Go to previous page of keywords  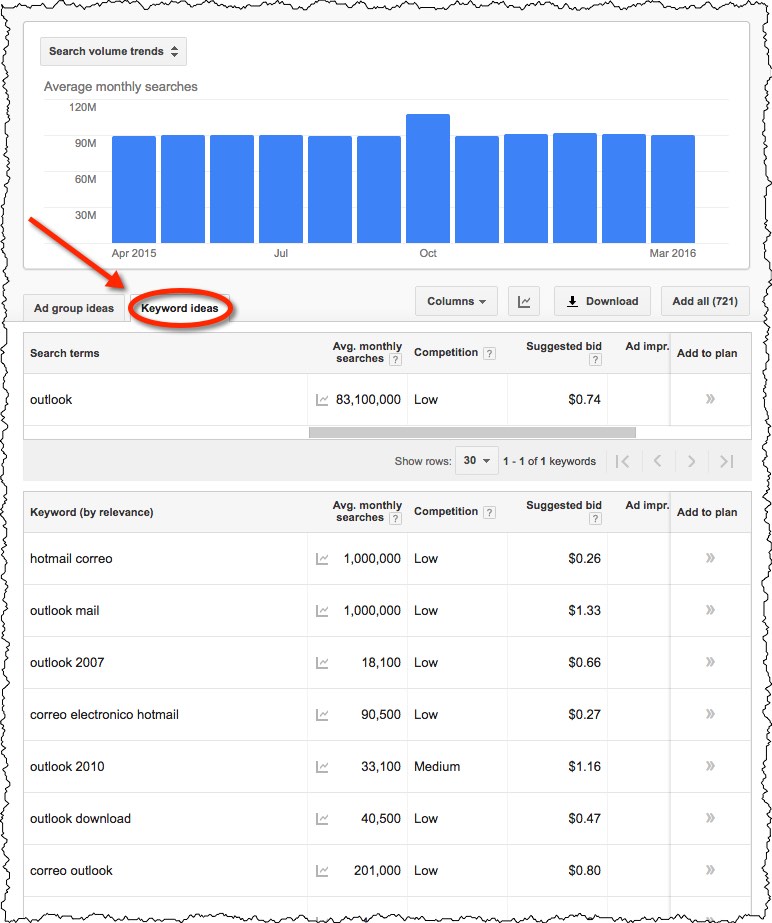(x=657, y=461)
